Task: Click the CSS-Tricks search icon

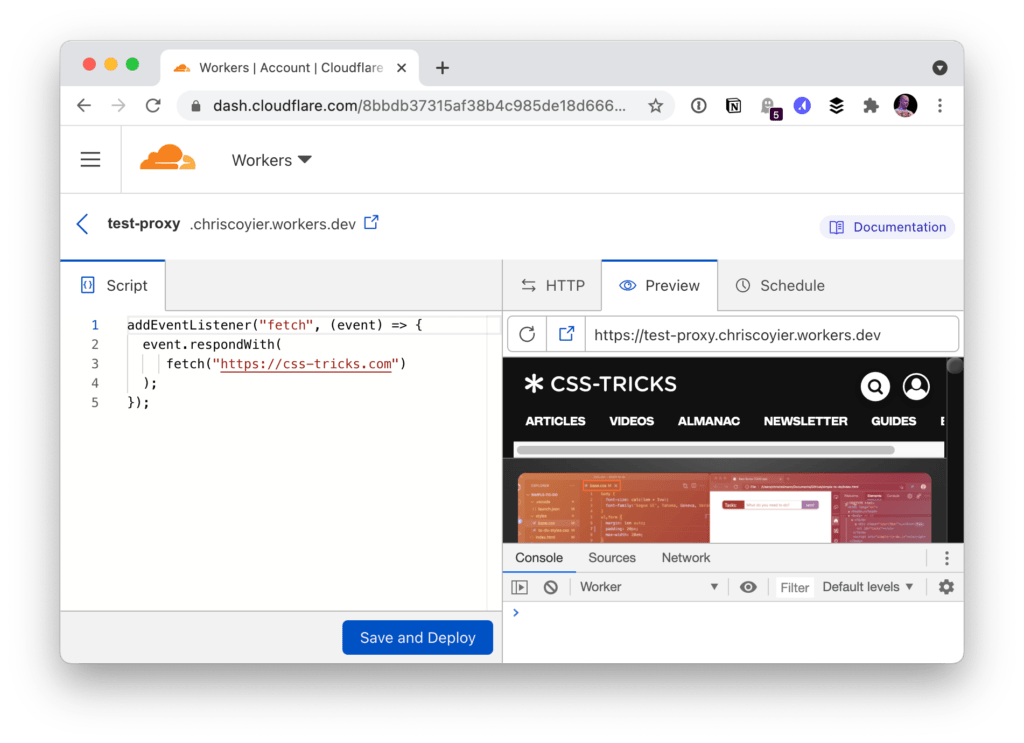Action: (x=875, y=387)
